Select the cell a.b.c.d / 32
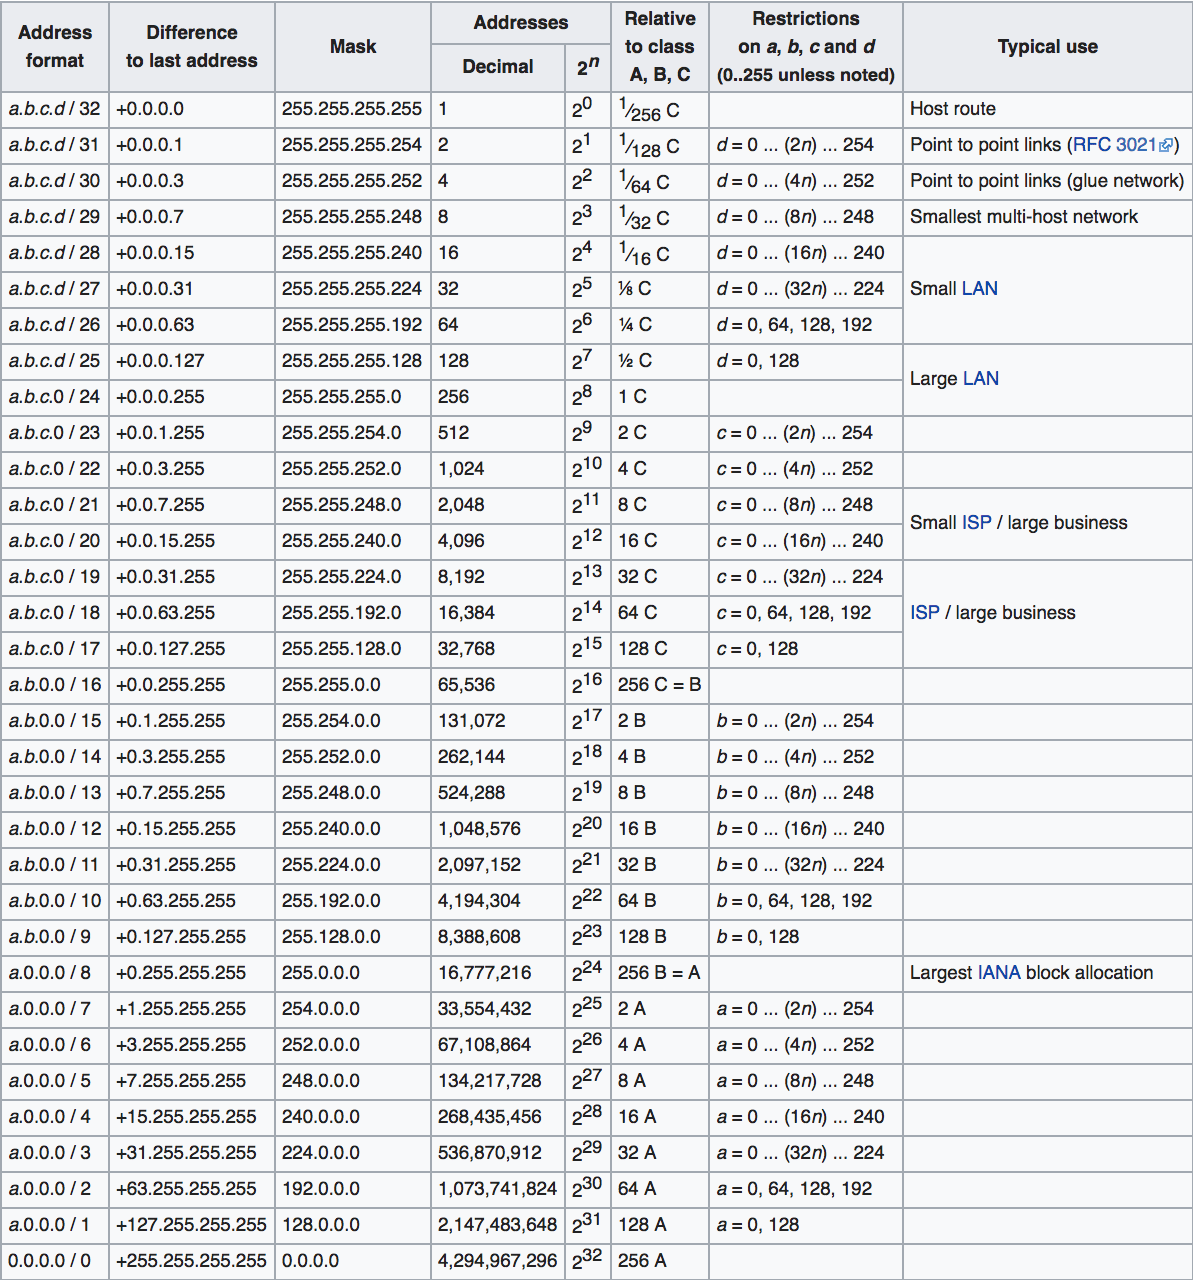 coord(55,109)
